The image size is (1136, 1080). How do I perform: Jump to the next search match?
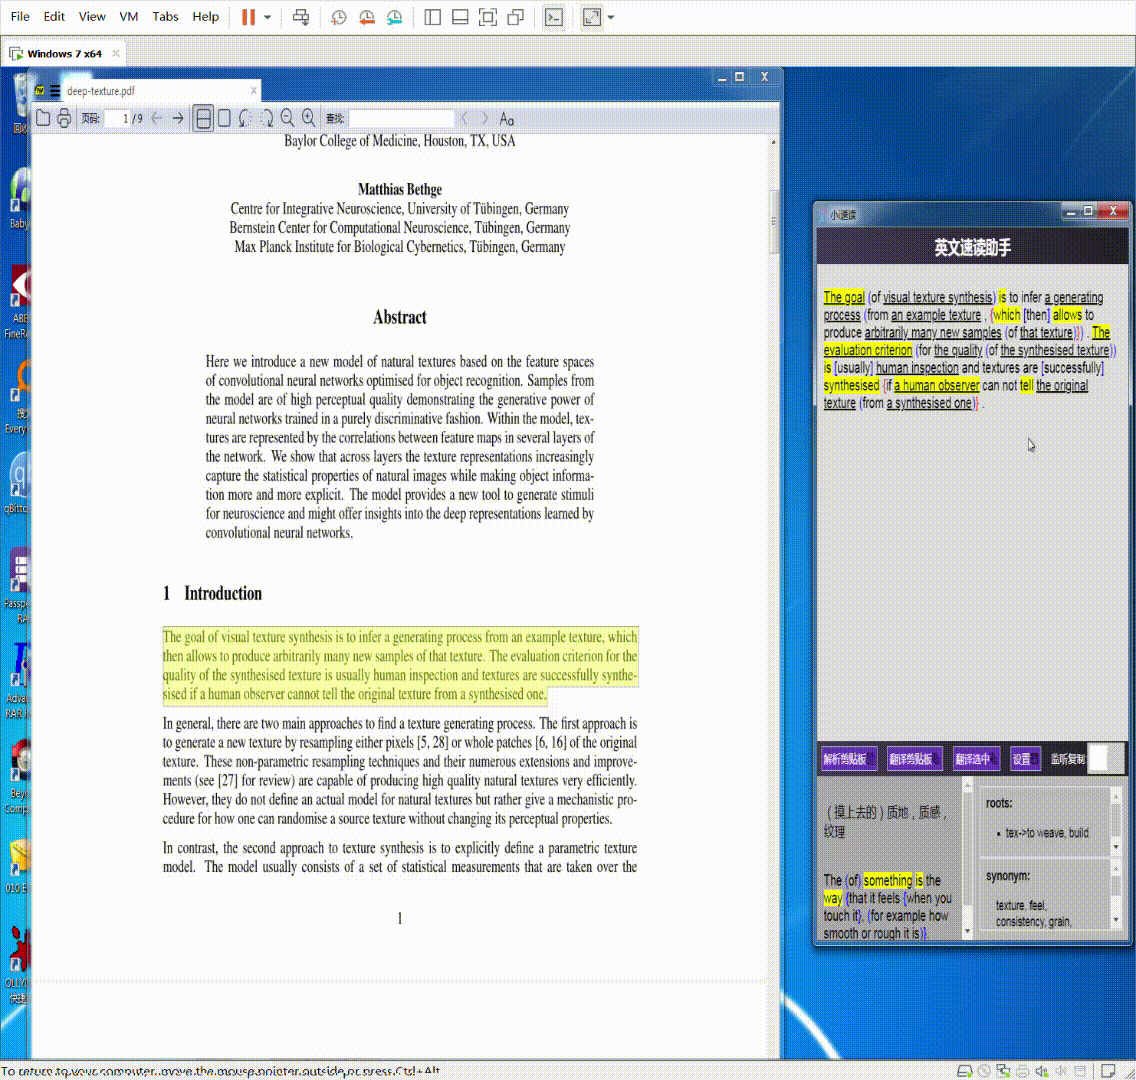(485, 118)
